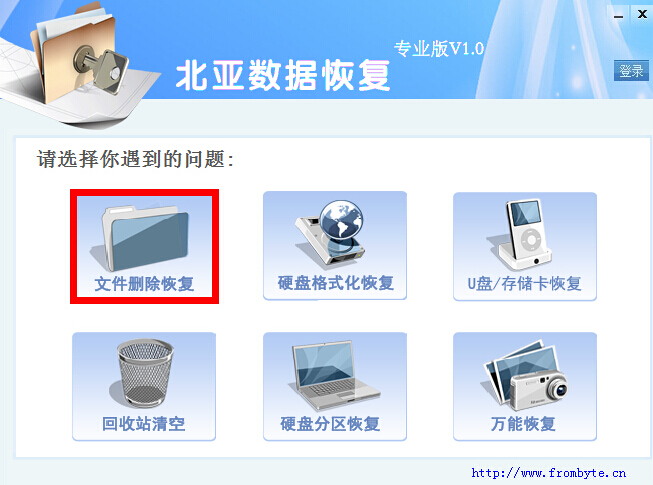Screen dimensions: 653x485
Task: Click the wire mesh trash can icon
Action: pos(142,373)
